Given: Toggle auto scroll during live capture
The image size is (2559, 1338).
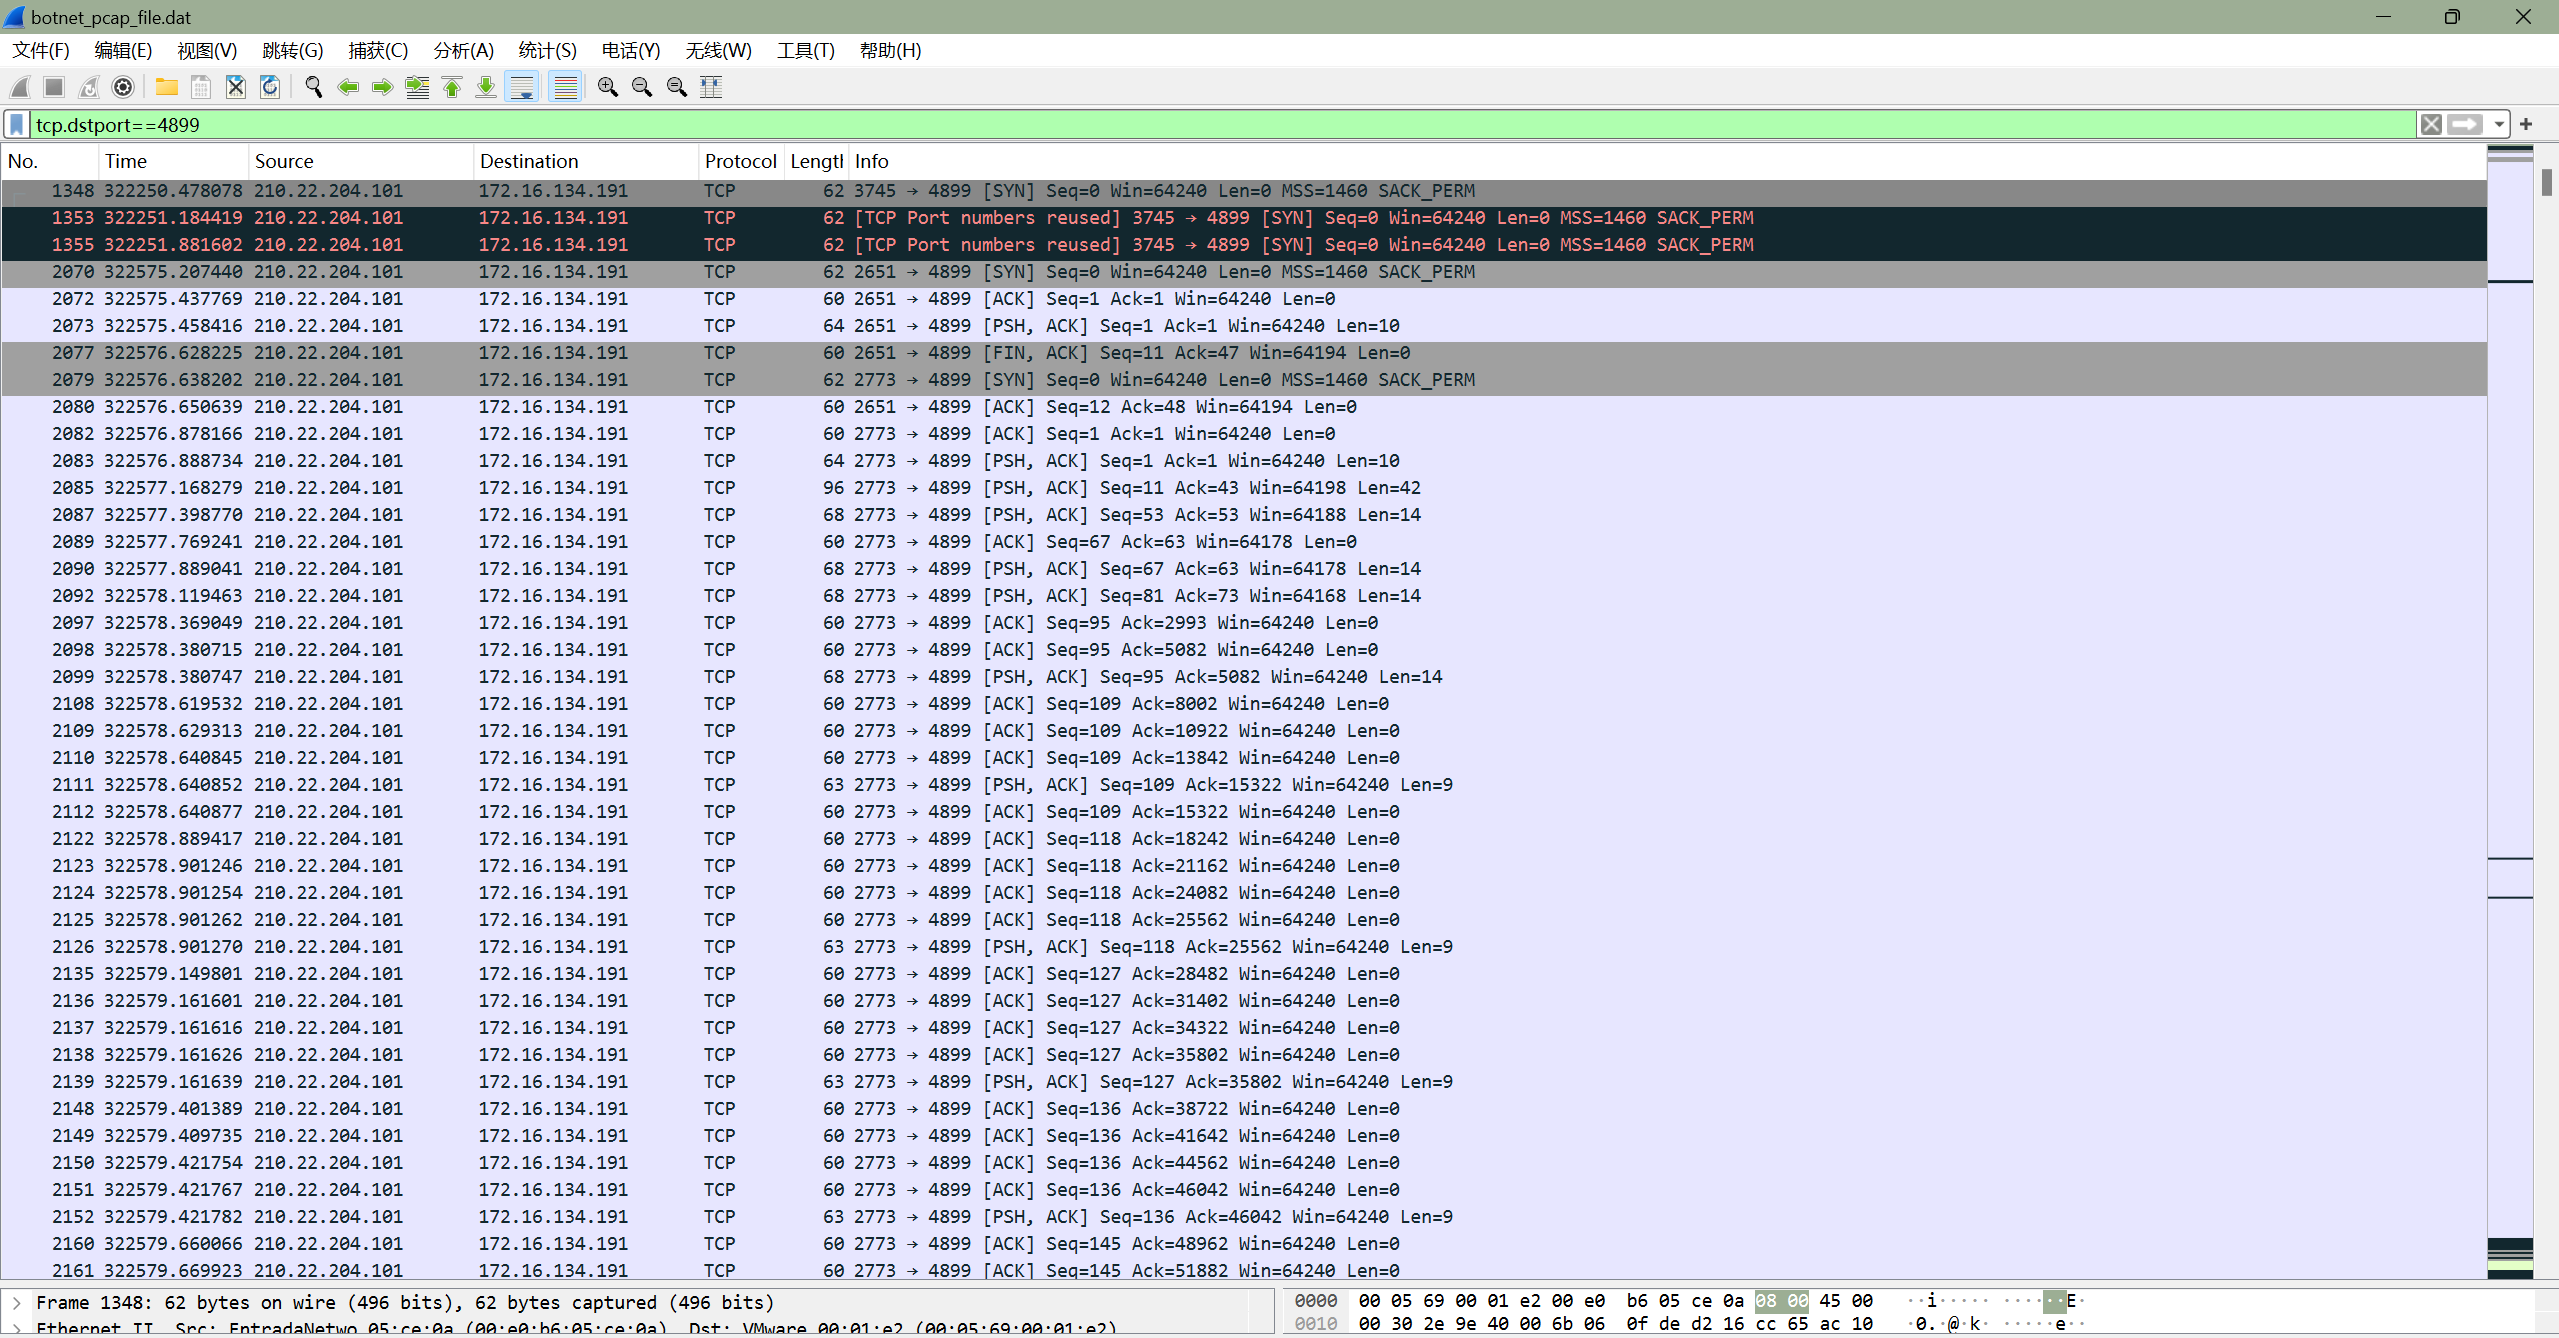Looking at the screenshot, I should click(522, 87).
